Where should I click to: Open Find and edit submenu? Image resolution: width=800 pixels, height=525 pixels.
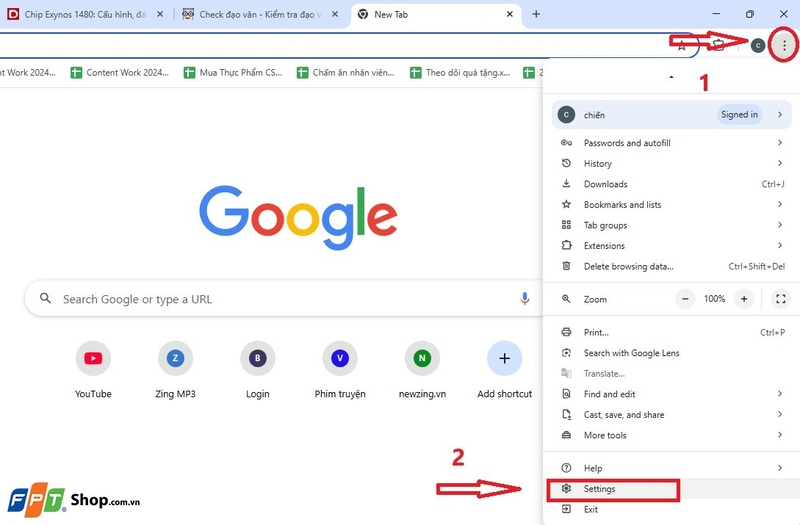click(x=671, y=394)
